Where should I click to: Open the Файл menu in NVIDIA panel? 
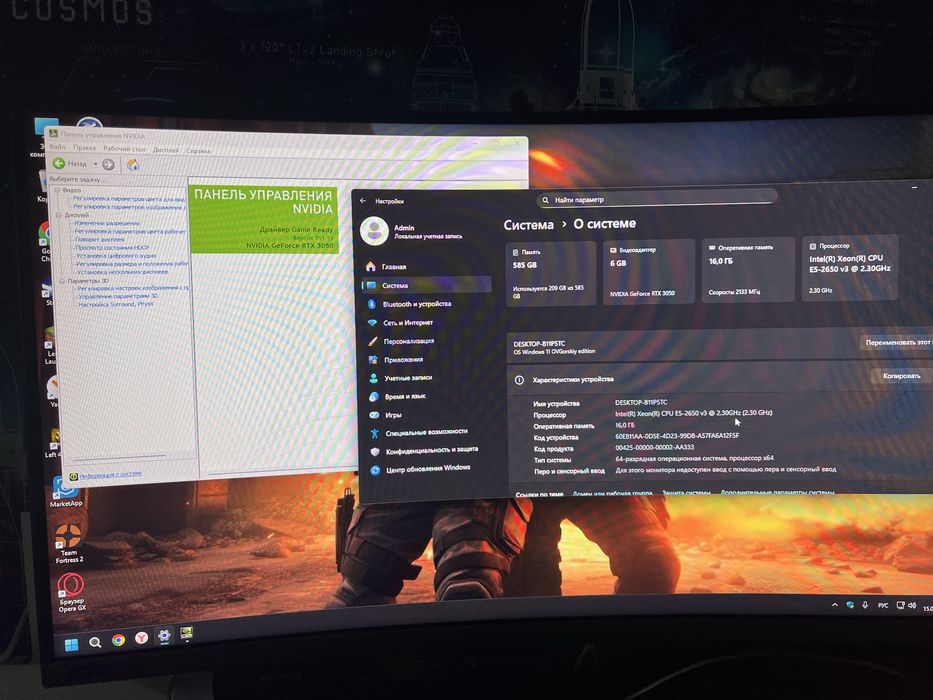(58, 147)
